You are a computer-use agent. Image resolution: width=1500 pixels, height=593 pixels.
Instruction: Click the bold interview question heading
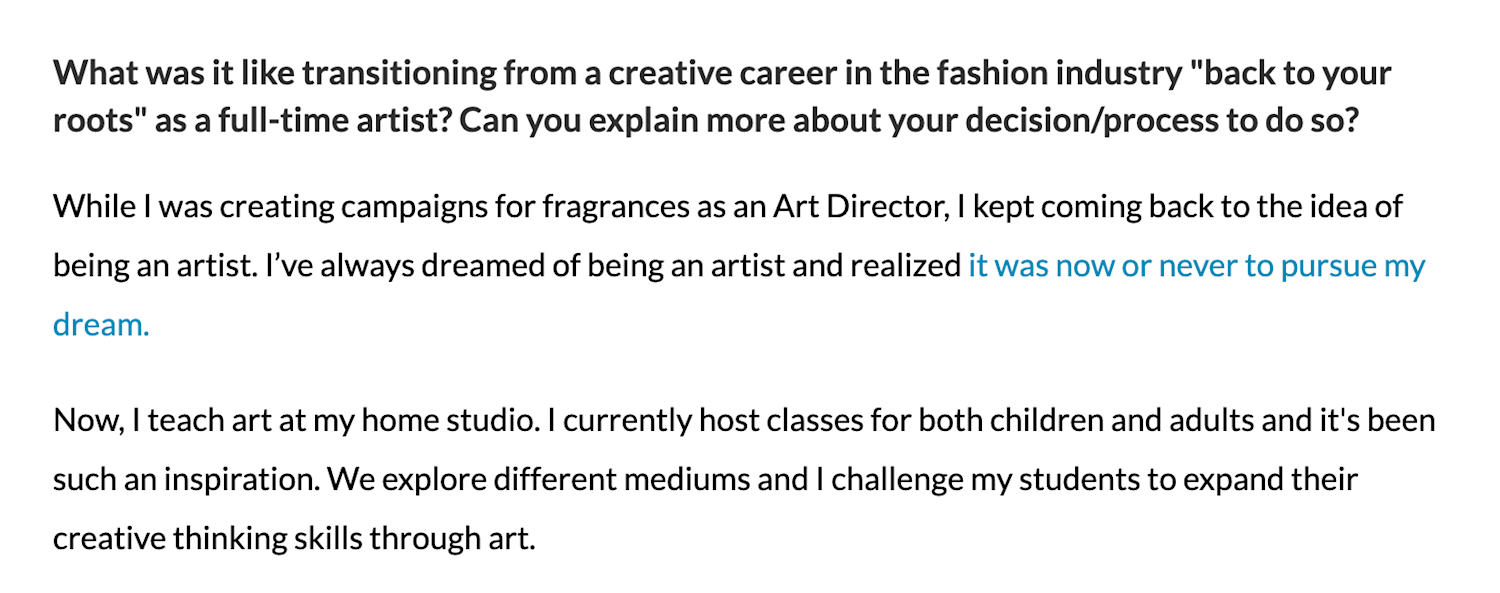pyautogui.click(x=722, y=98)
